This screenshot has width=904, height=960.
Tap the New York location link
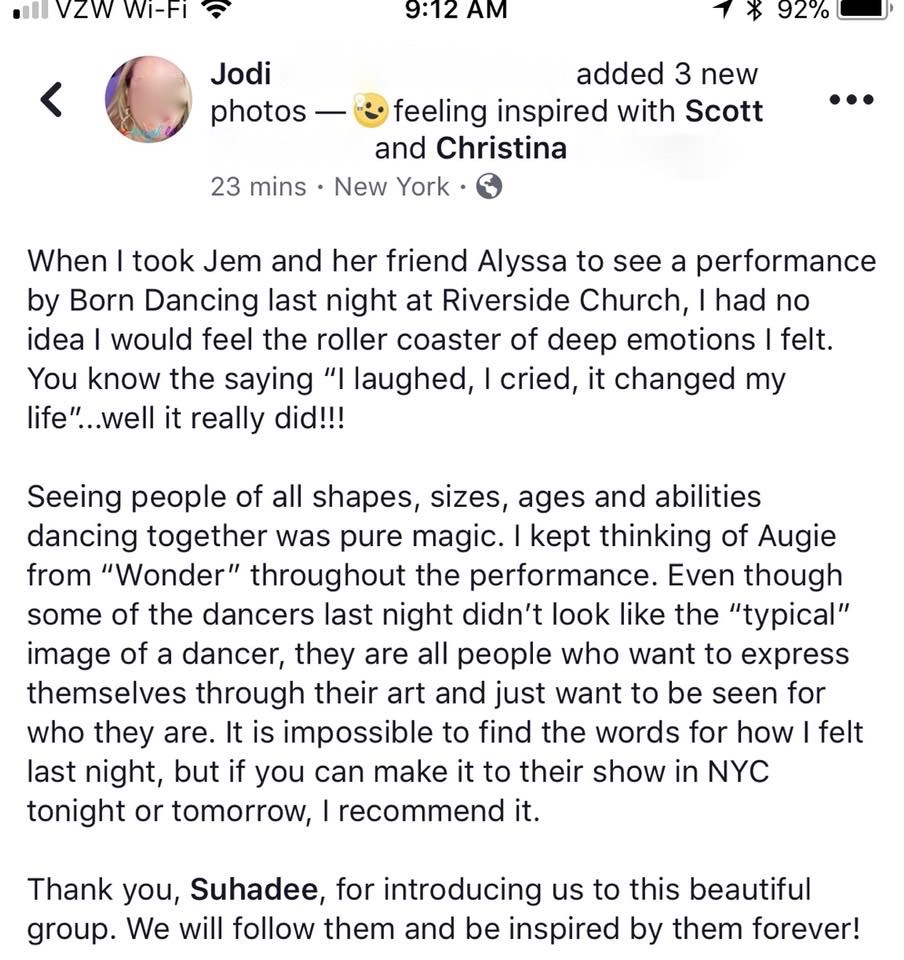pos(392,186)
